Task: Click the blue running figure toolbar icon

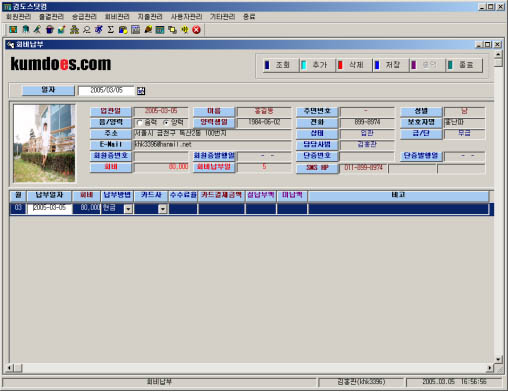Action: [x=99, y=30]
